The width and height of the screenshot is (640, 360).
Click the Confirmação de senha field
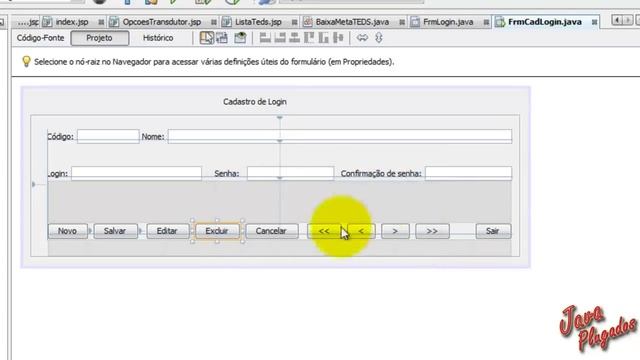(468, 173)
